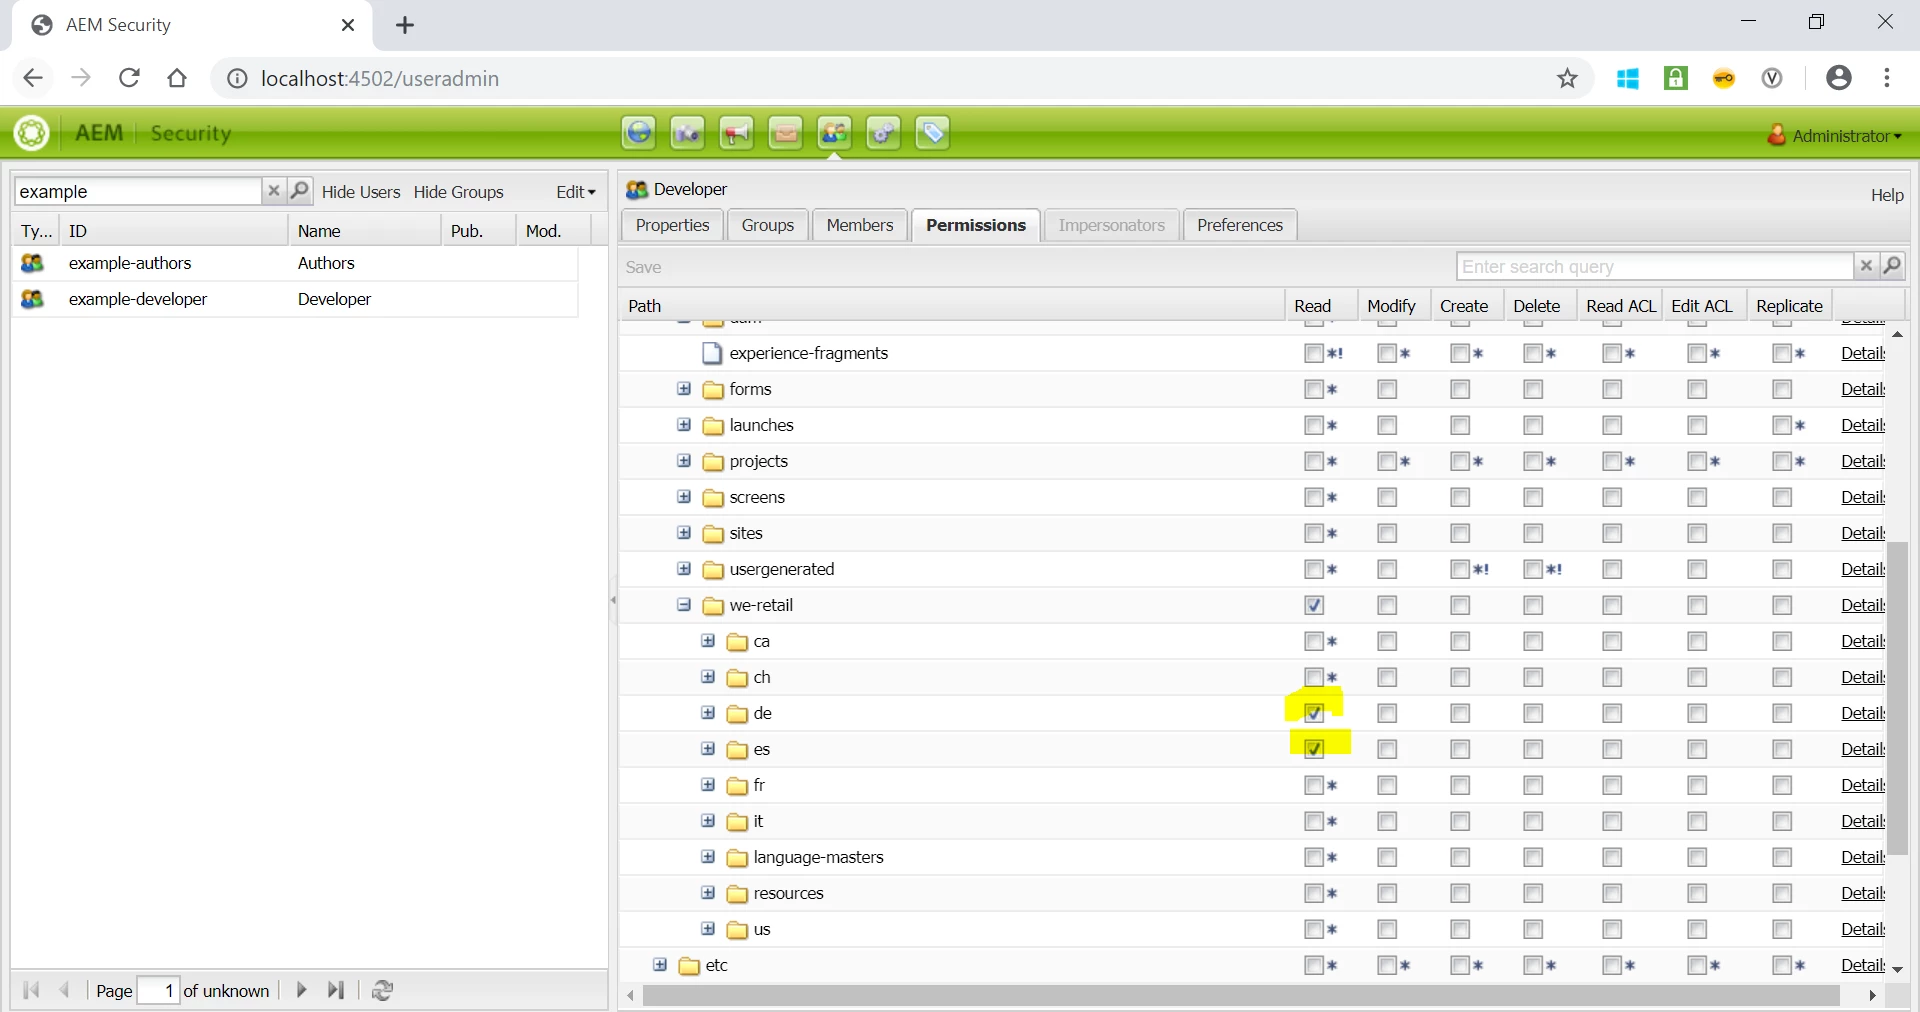Open Websites console globe icon

coord(638,133)
